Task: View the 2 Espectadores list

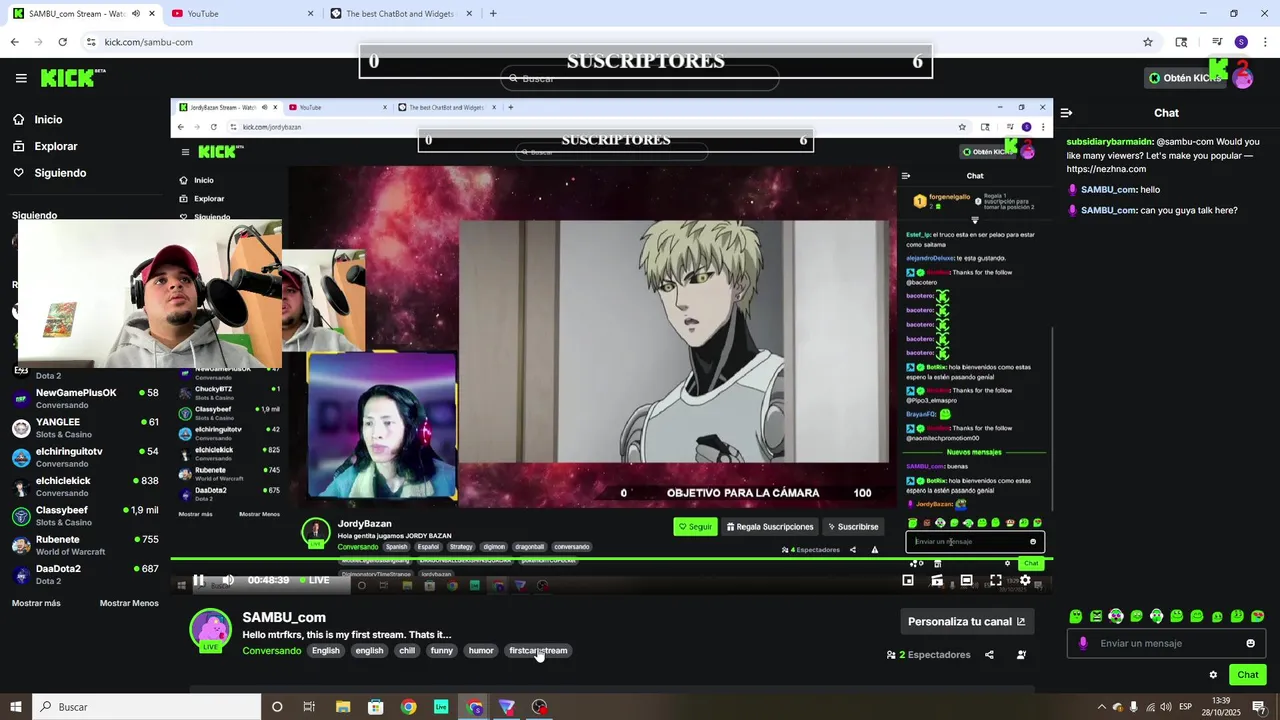Action: (x=928, y=655)
